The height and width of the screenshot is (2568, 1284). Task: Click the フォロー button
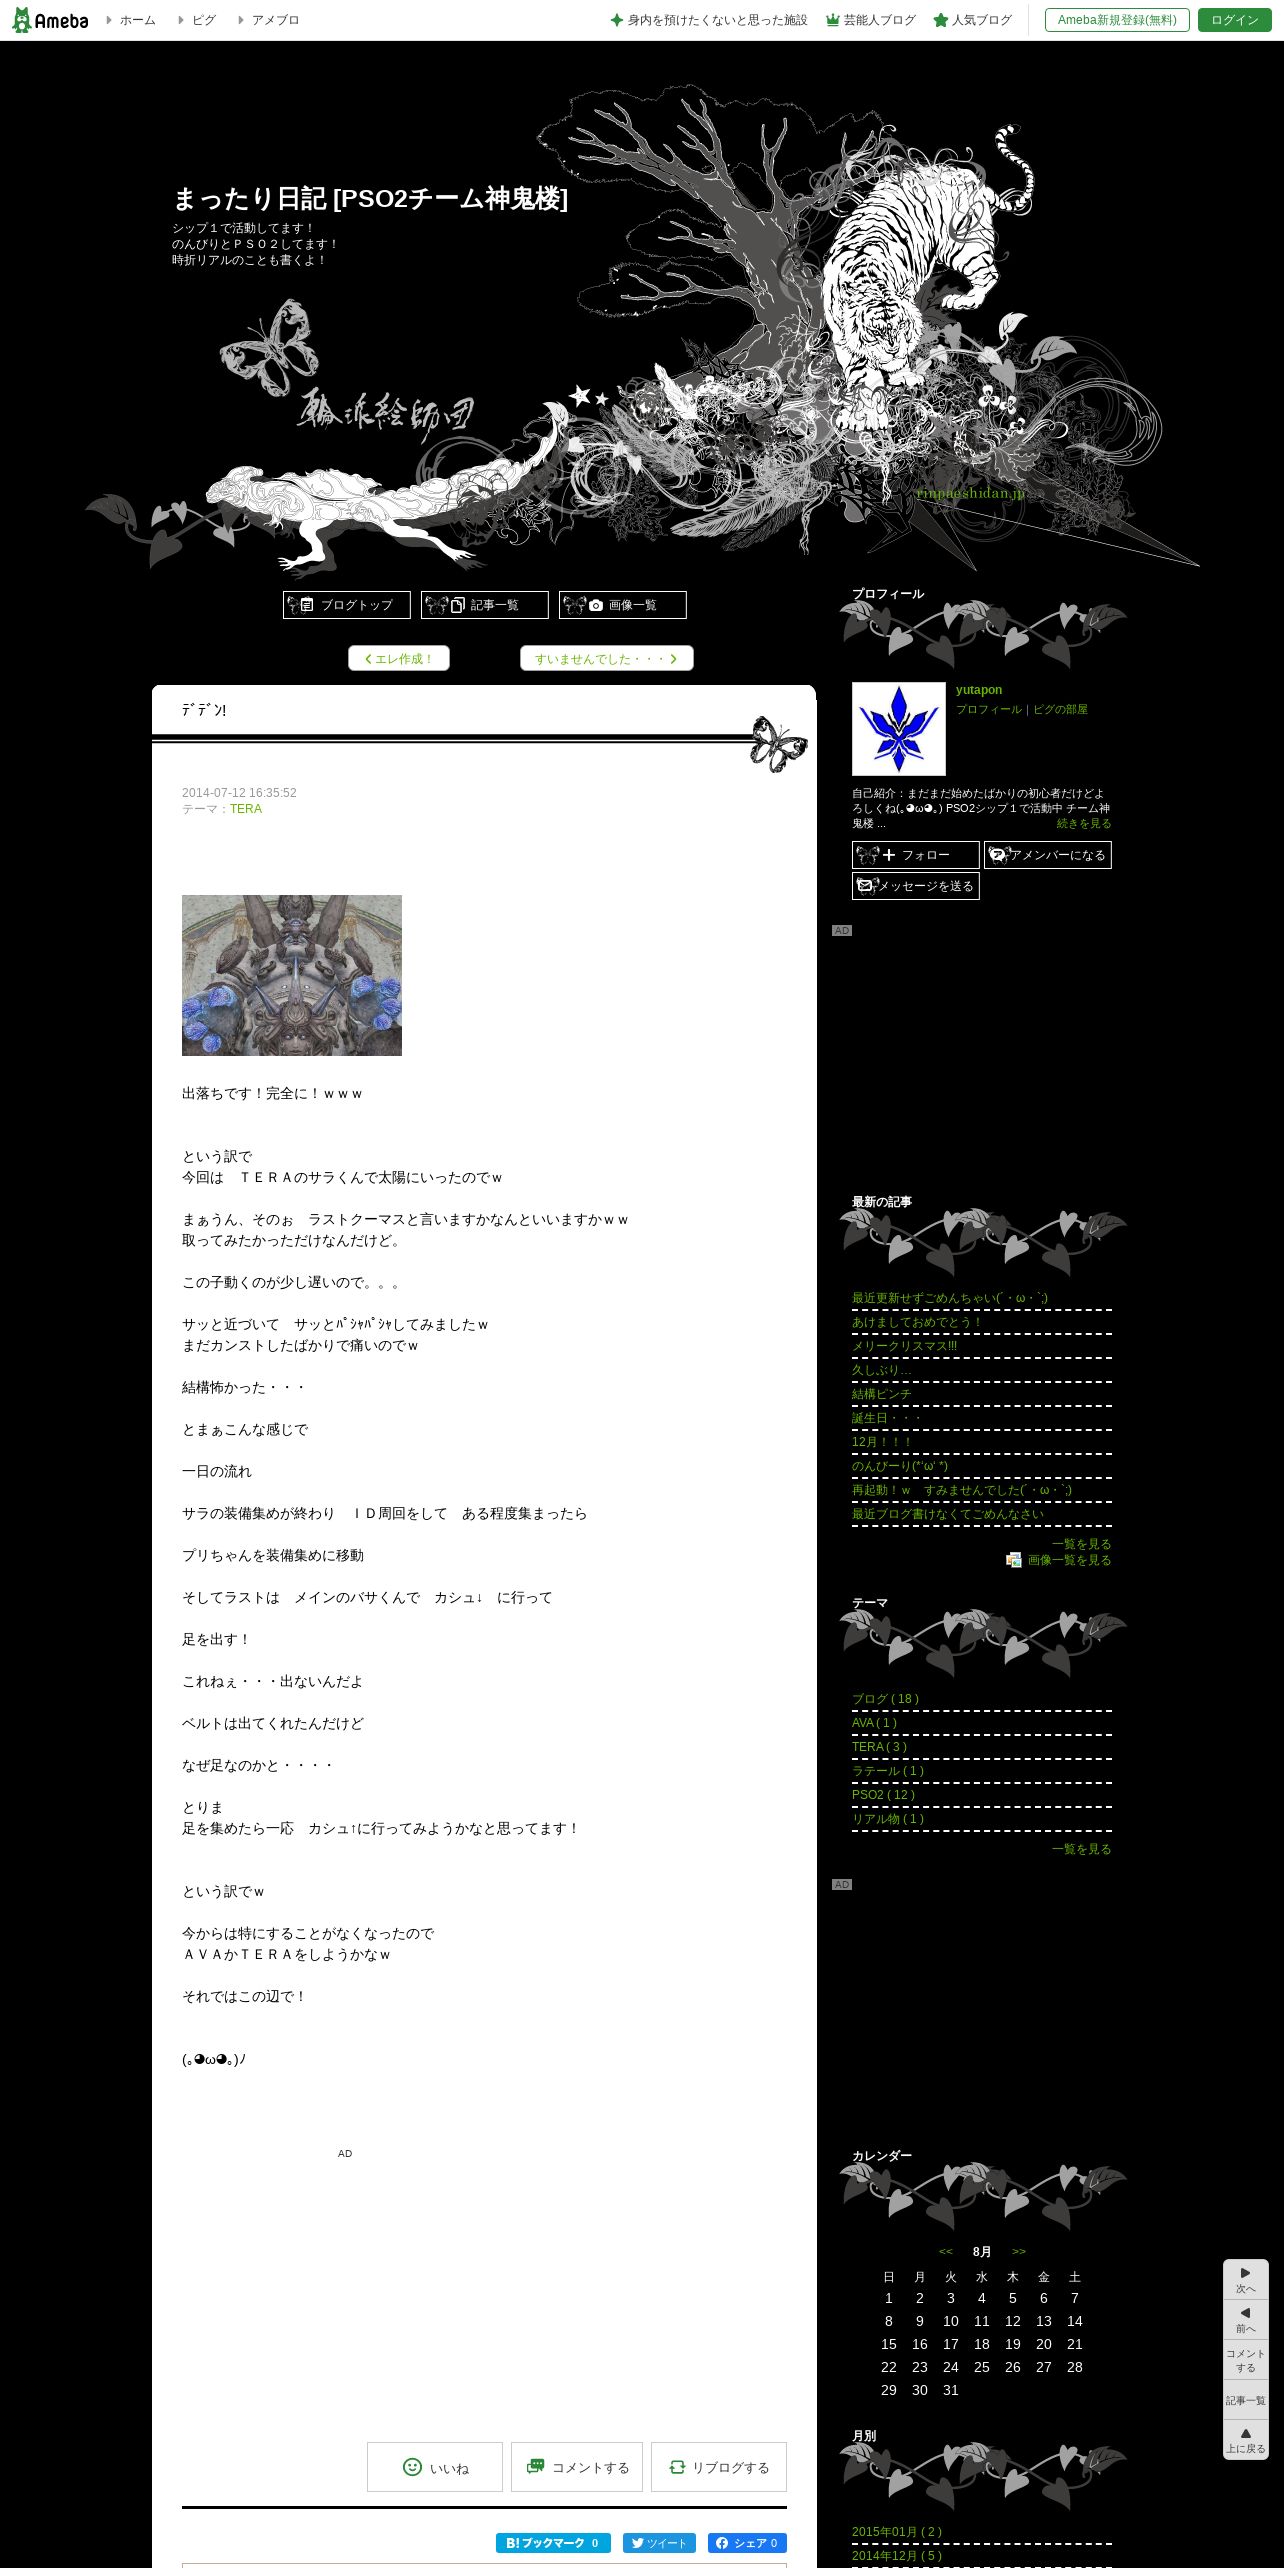916,855
